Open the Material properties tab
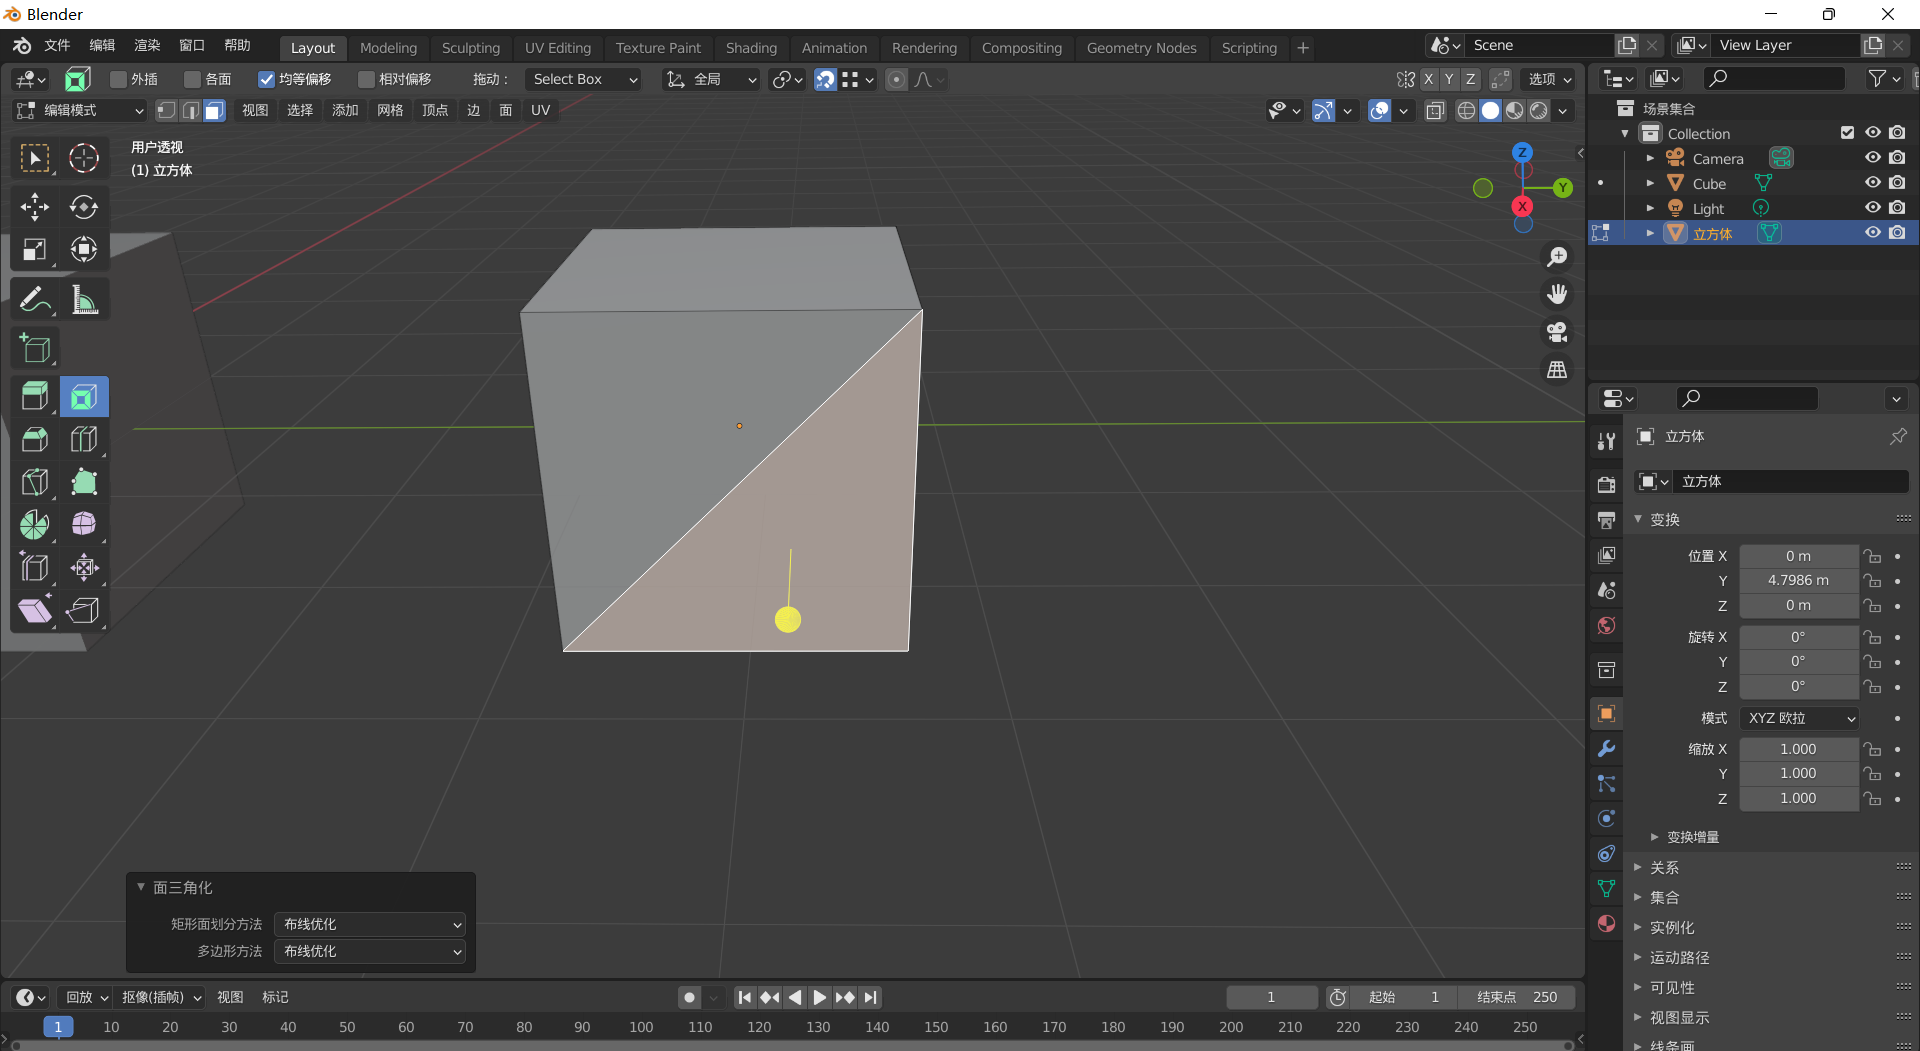The width and height of the screenshot is (1920, 1051). [x=1606, y=923]
